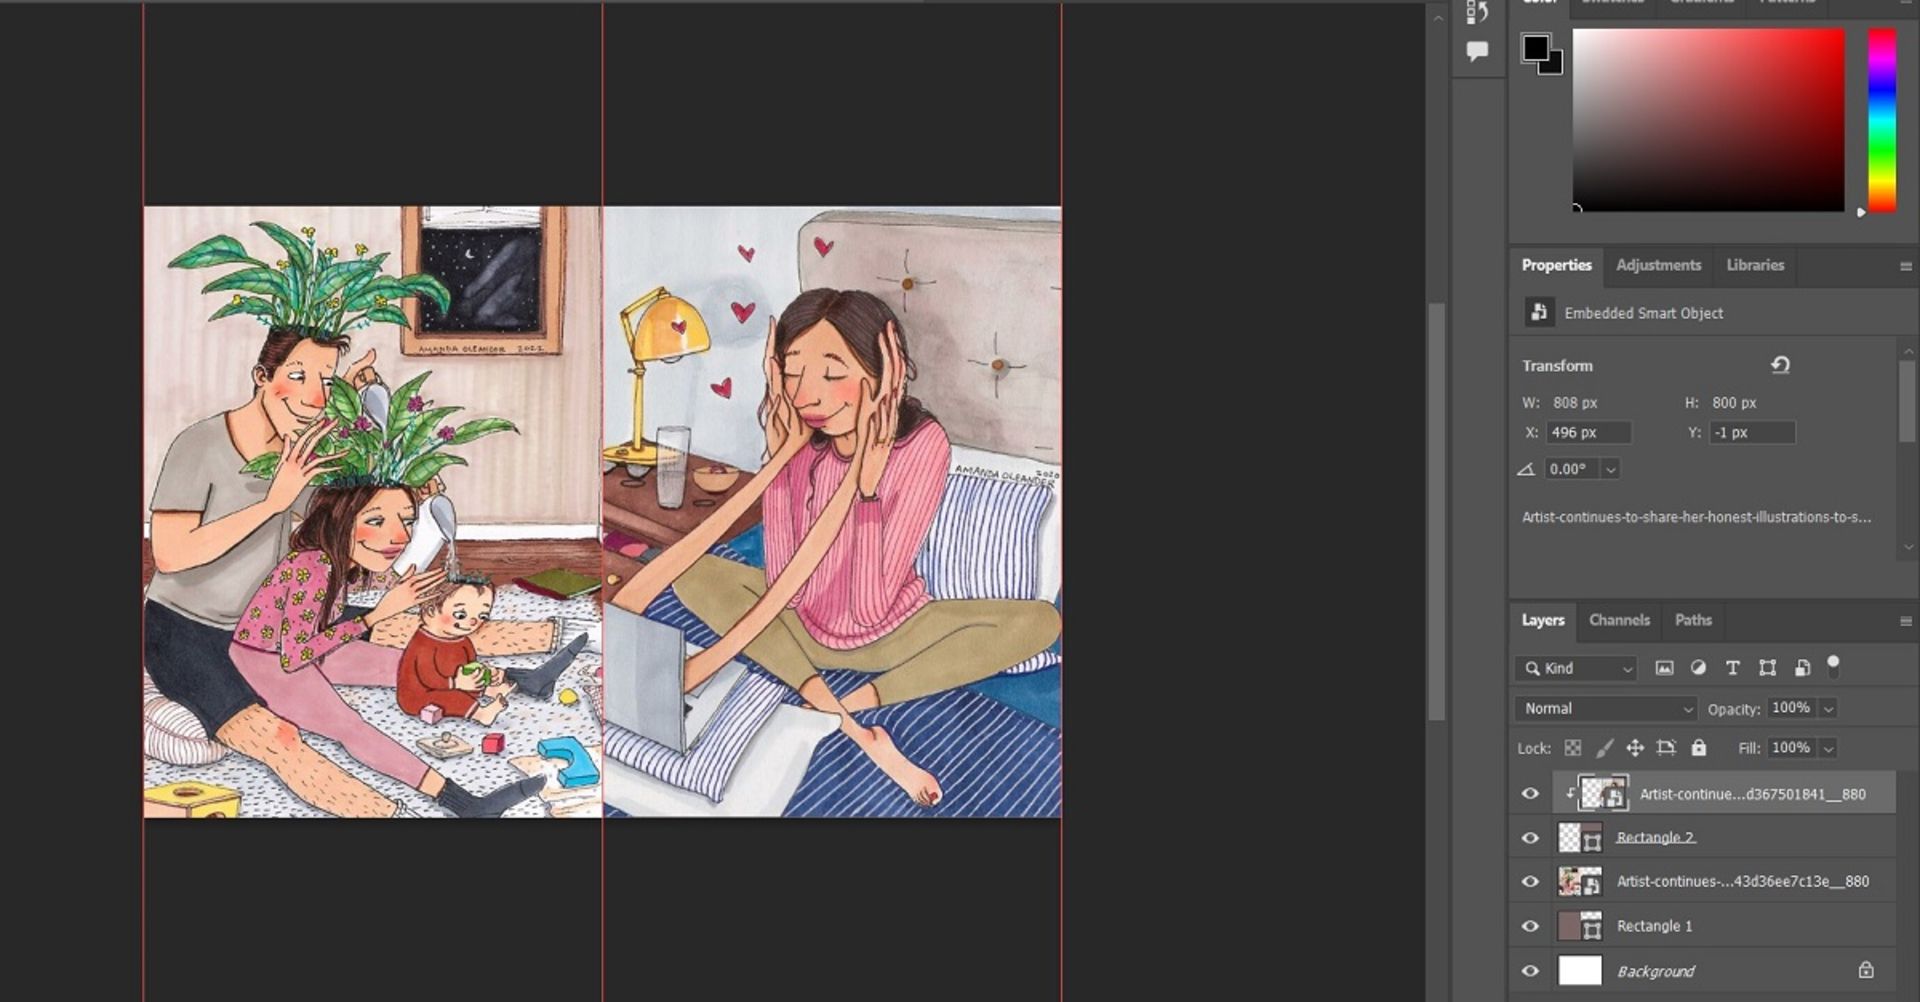Open the Opacity slider dropdown arrow

pyautogui.click(x=1828, y=709)
